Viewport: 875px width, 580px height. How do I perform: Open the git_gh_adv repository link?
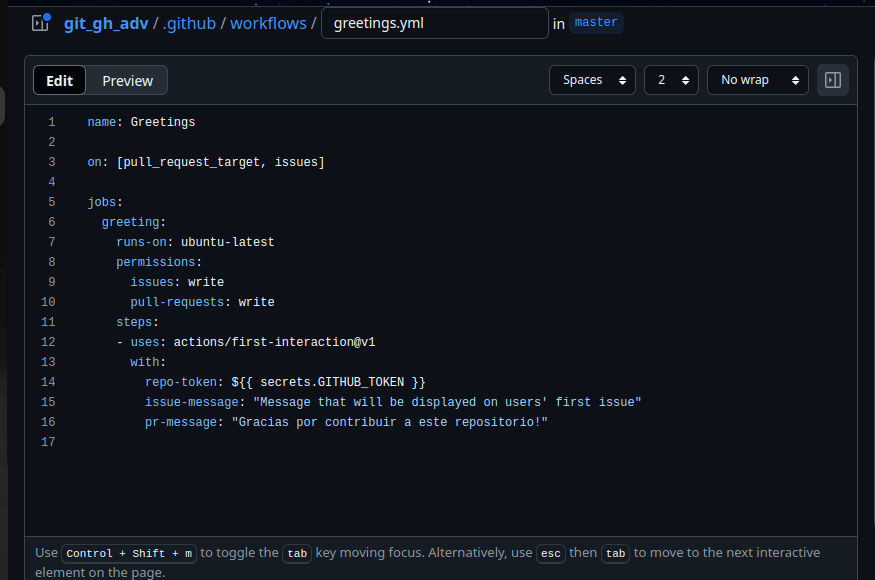coord(106,23)
